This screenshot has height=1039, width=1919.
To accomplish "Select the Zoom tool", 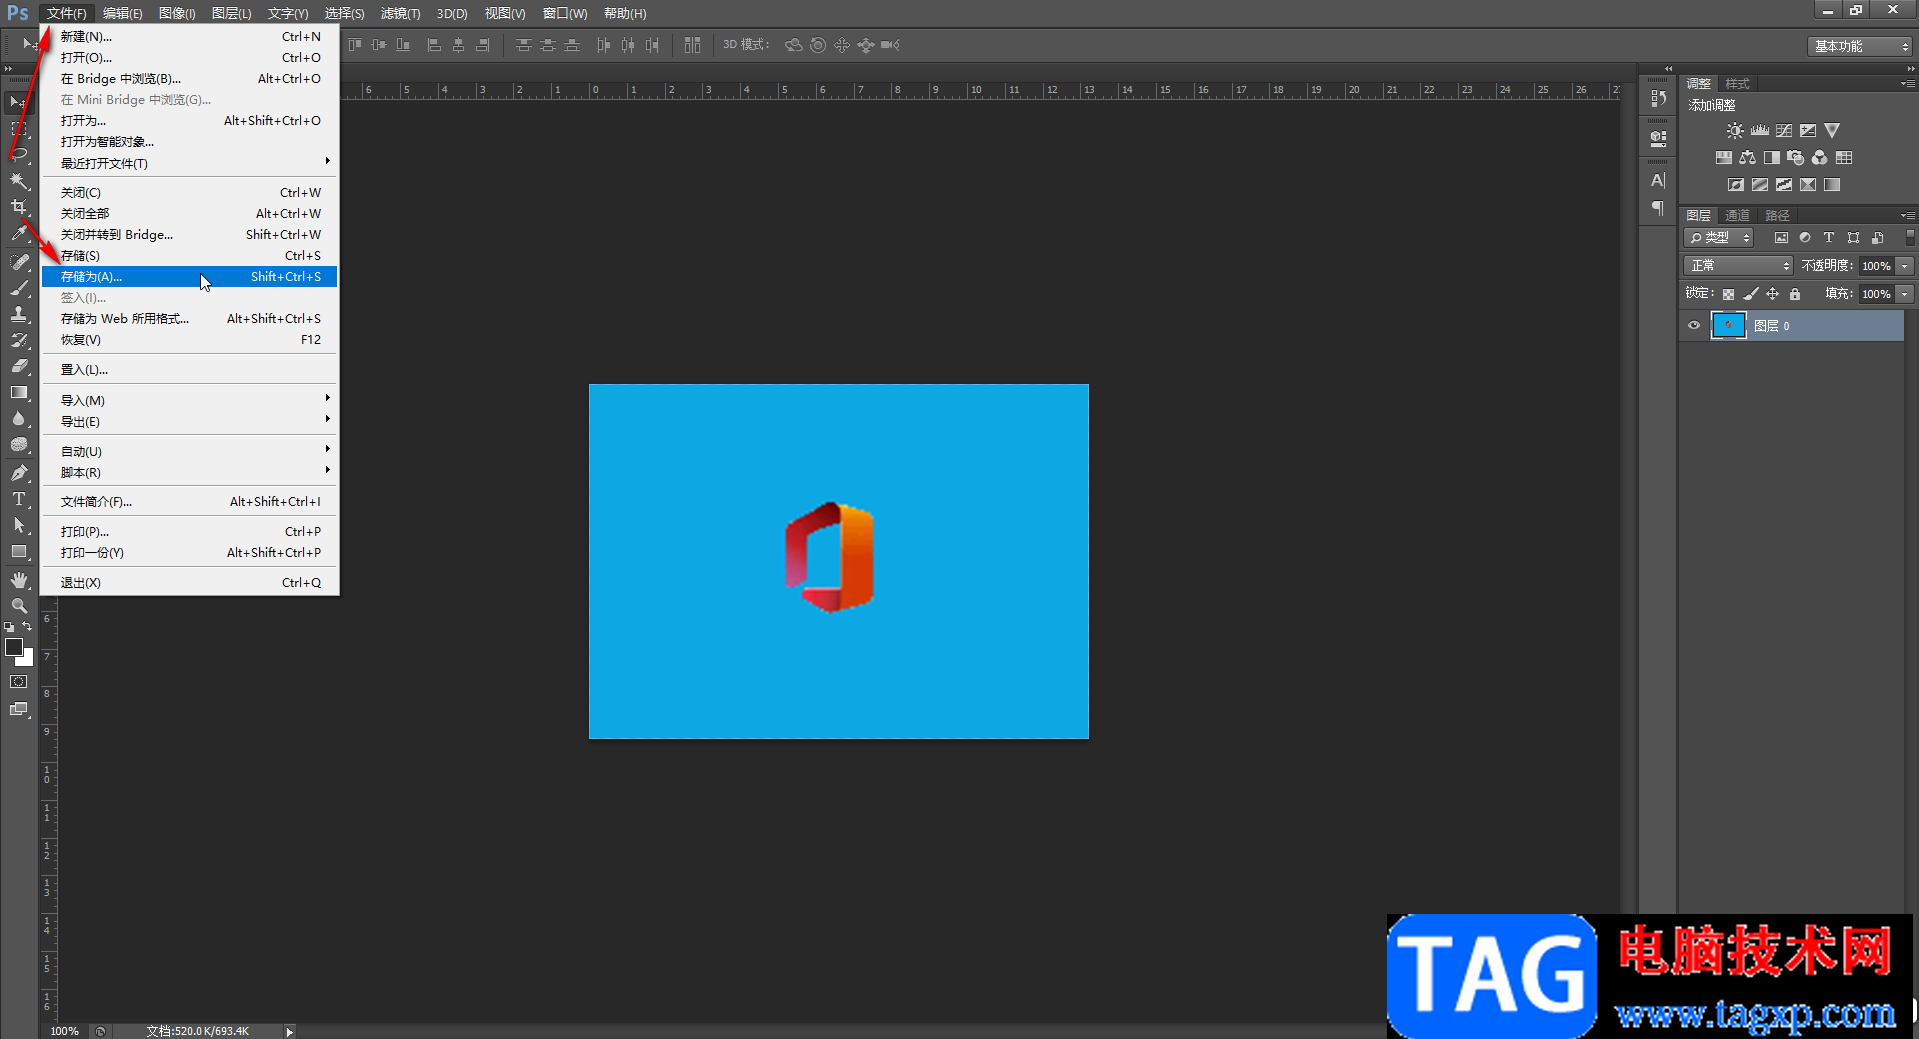I will [x=18, y=606].
